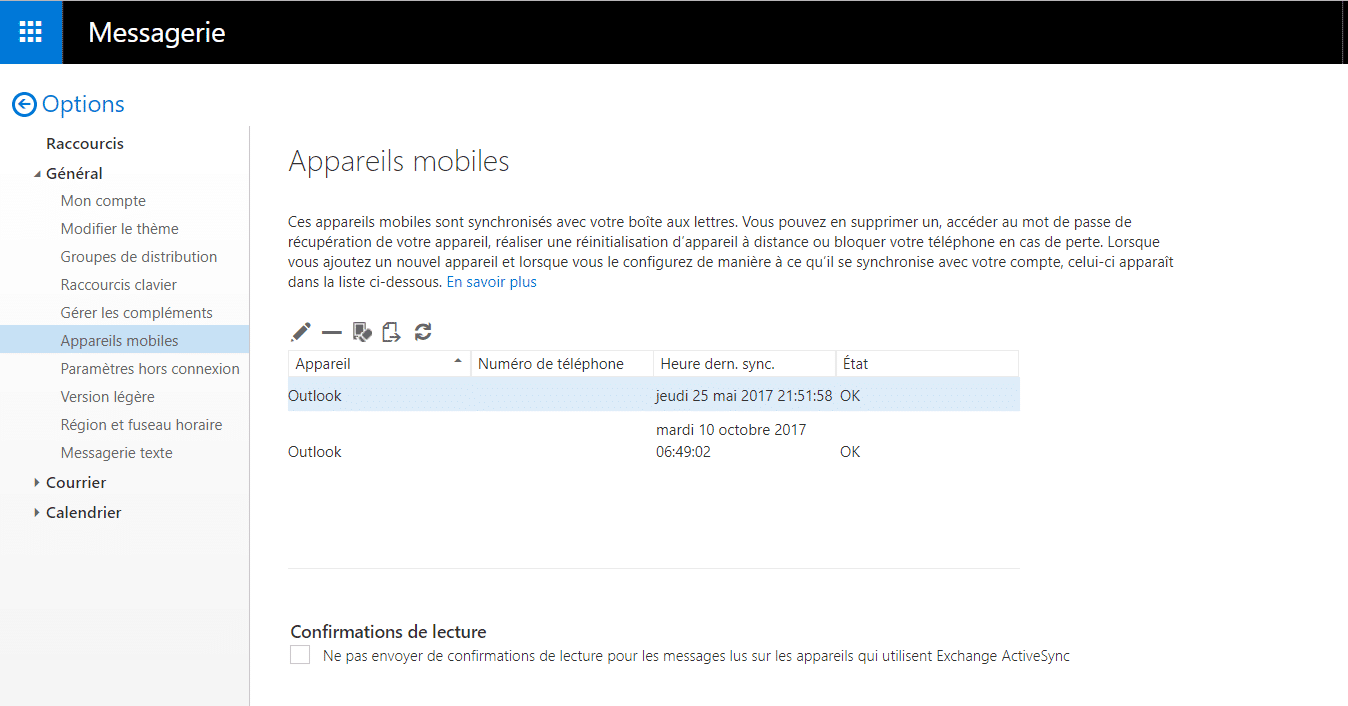Select Mon compte in sidebar
This screenshot has height=706, width=1348.
pos(103,201)
